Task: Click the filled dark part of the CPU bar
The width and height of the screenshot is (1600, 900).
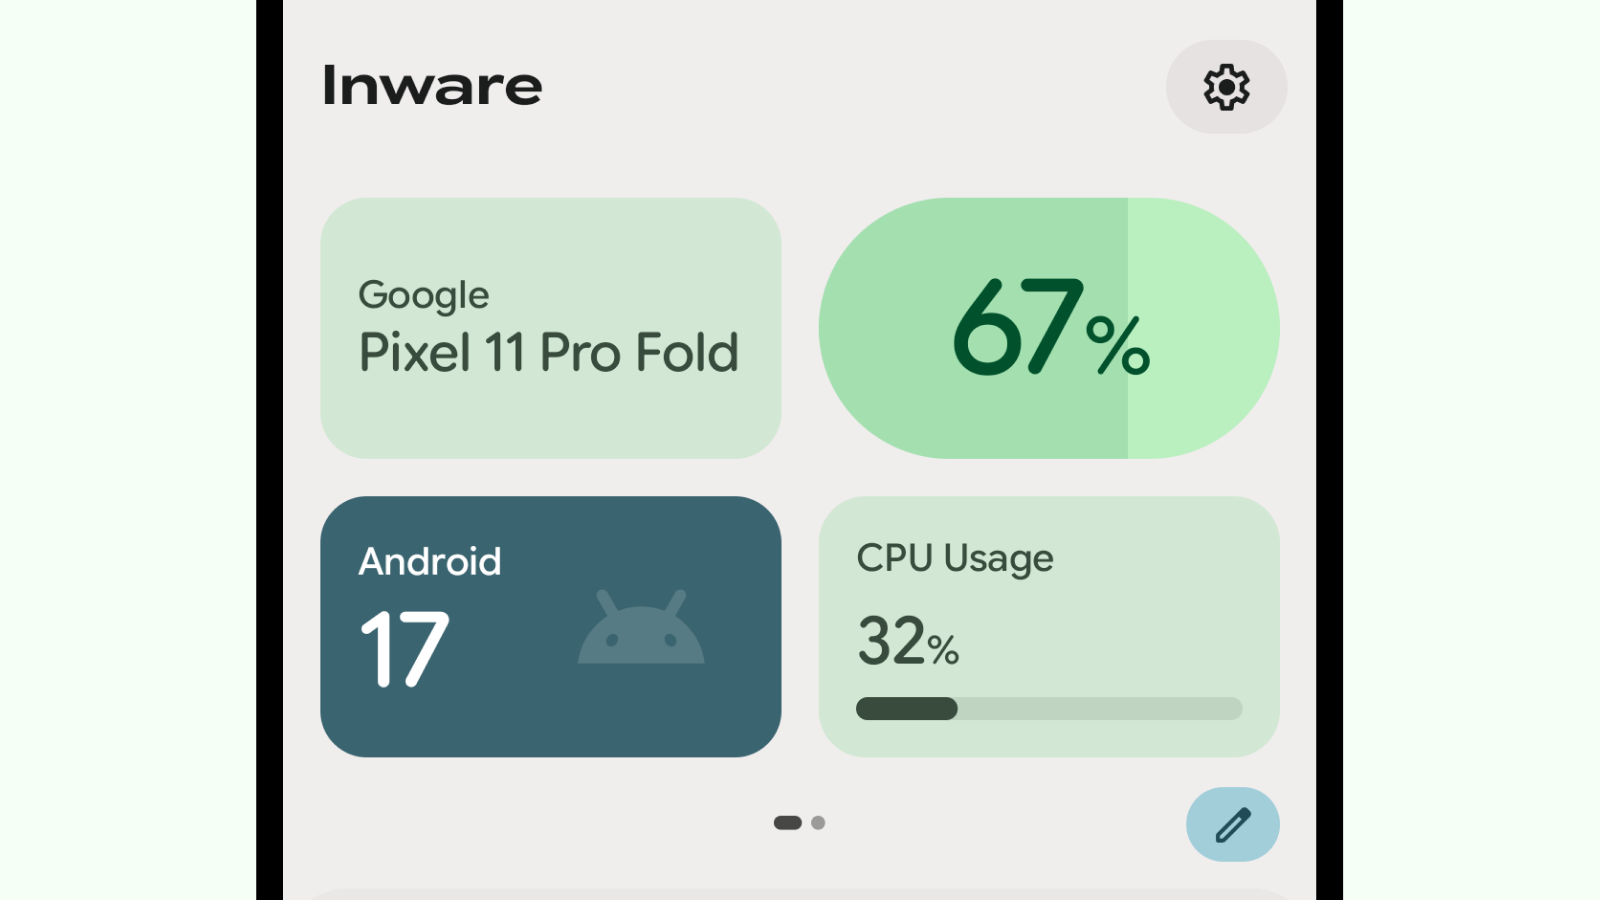Action: point(907,709)
